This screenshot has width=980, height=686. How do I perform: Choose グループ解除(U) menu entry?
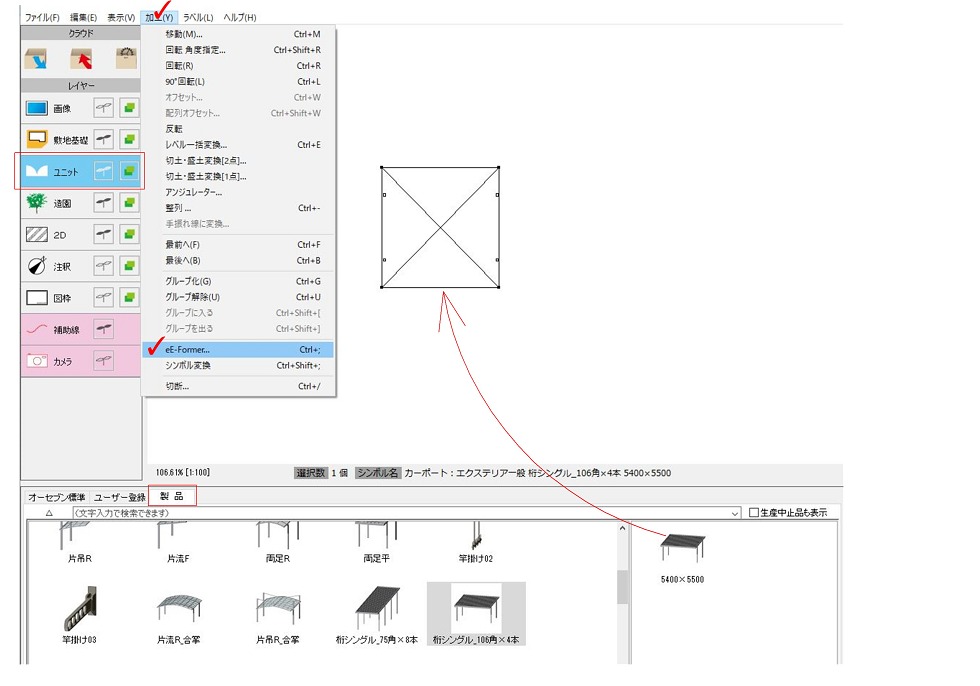238,297
